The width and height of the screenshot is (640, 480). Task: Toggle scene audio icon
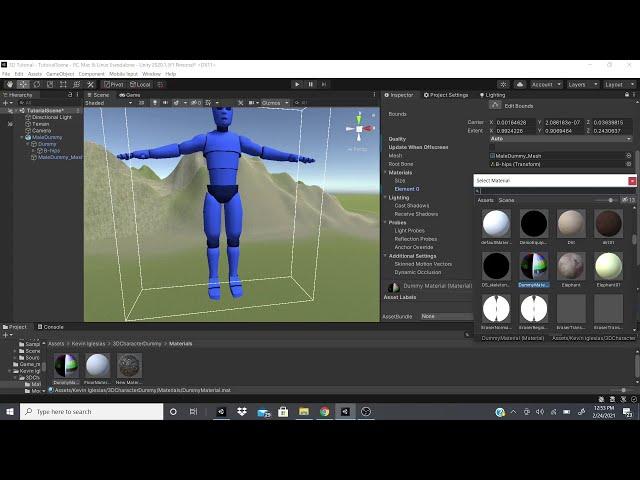[x=165, y=103]
